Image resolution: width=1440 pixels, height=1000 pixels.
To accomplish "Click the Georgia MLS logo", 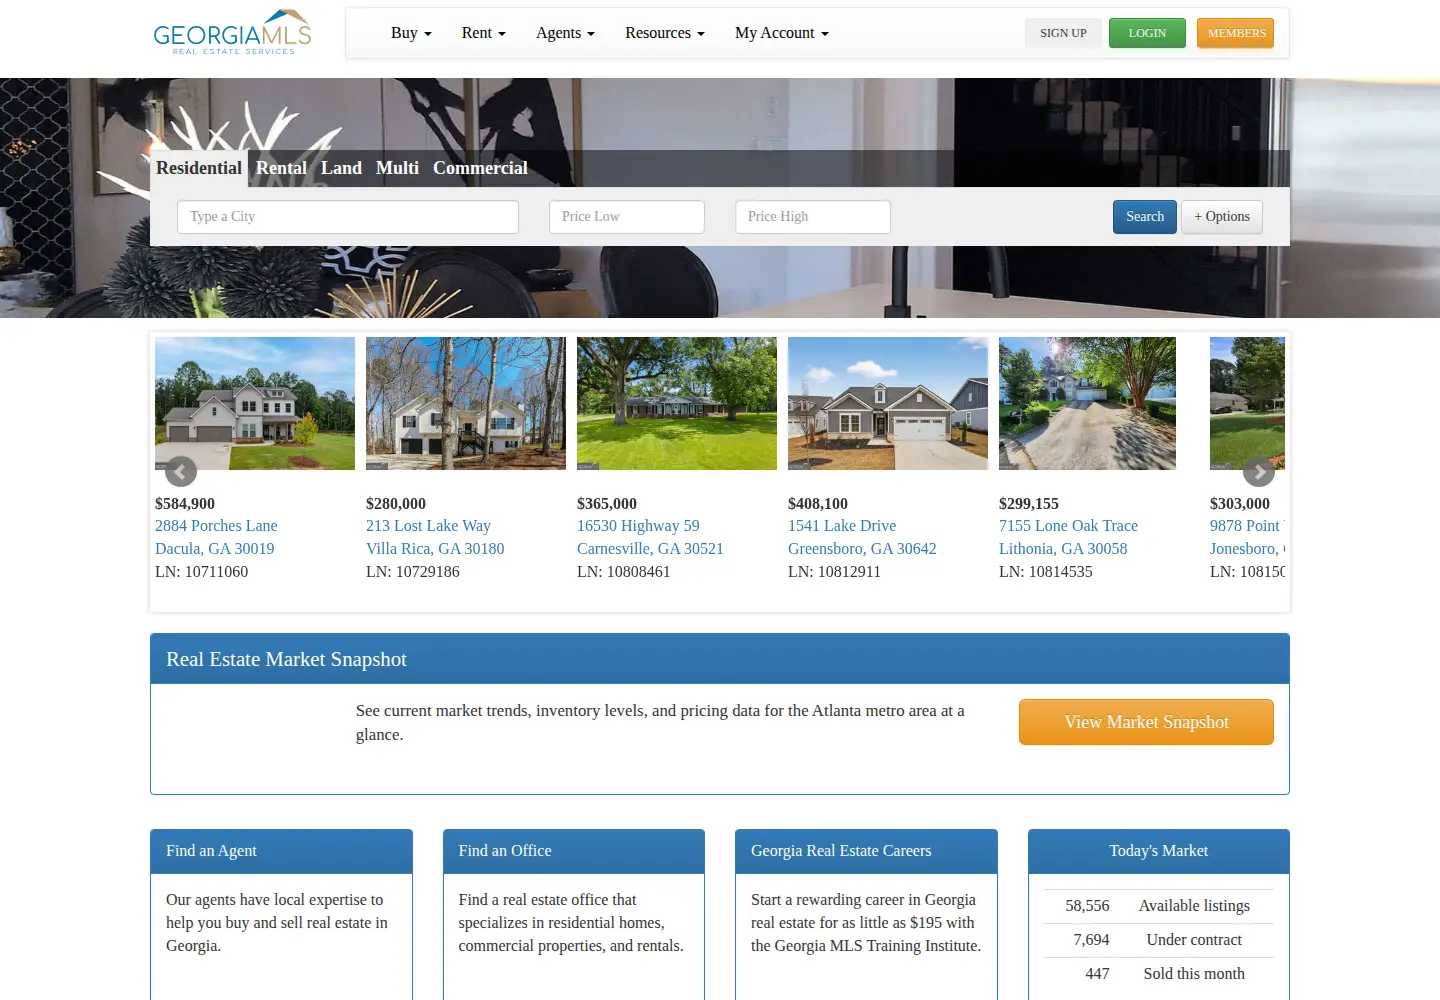I will point(232,32).
